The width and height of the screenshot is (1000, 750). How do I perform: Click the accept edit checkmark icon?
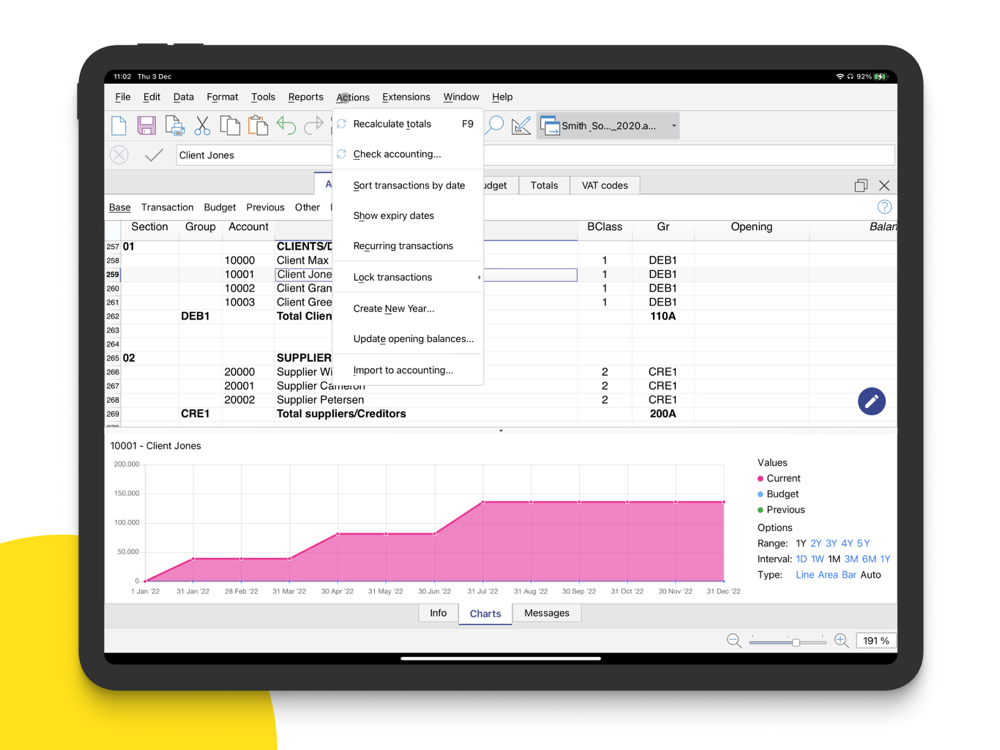pyautogui.click(x=154, y=155)
